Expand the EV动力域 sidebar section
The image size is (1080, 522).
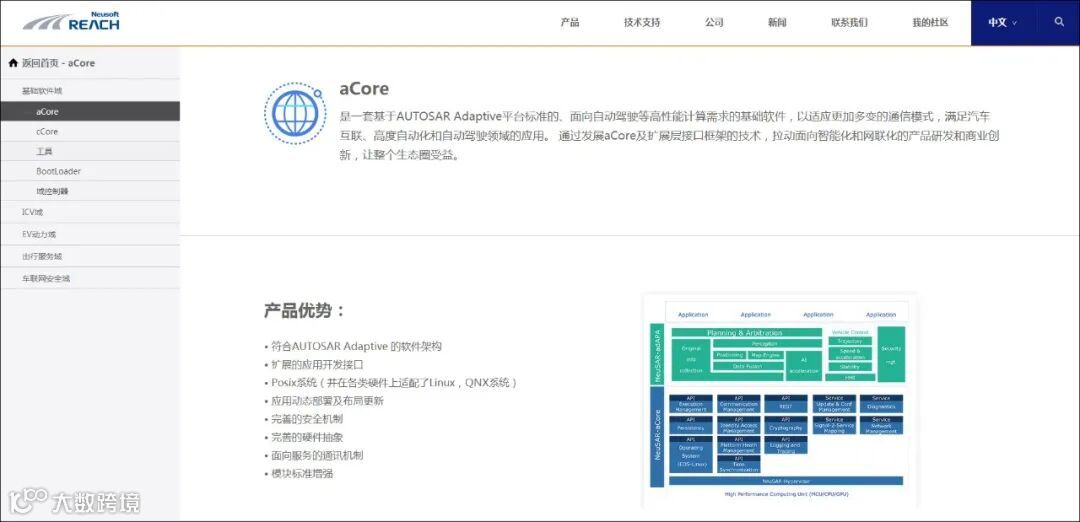tap(90, 234)
